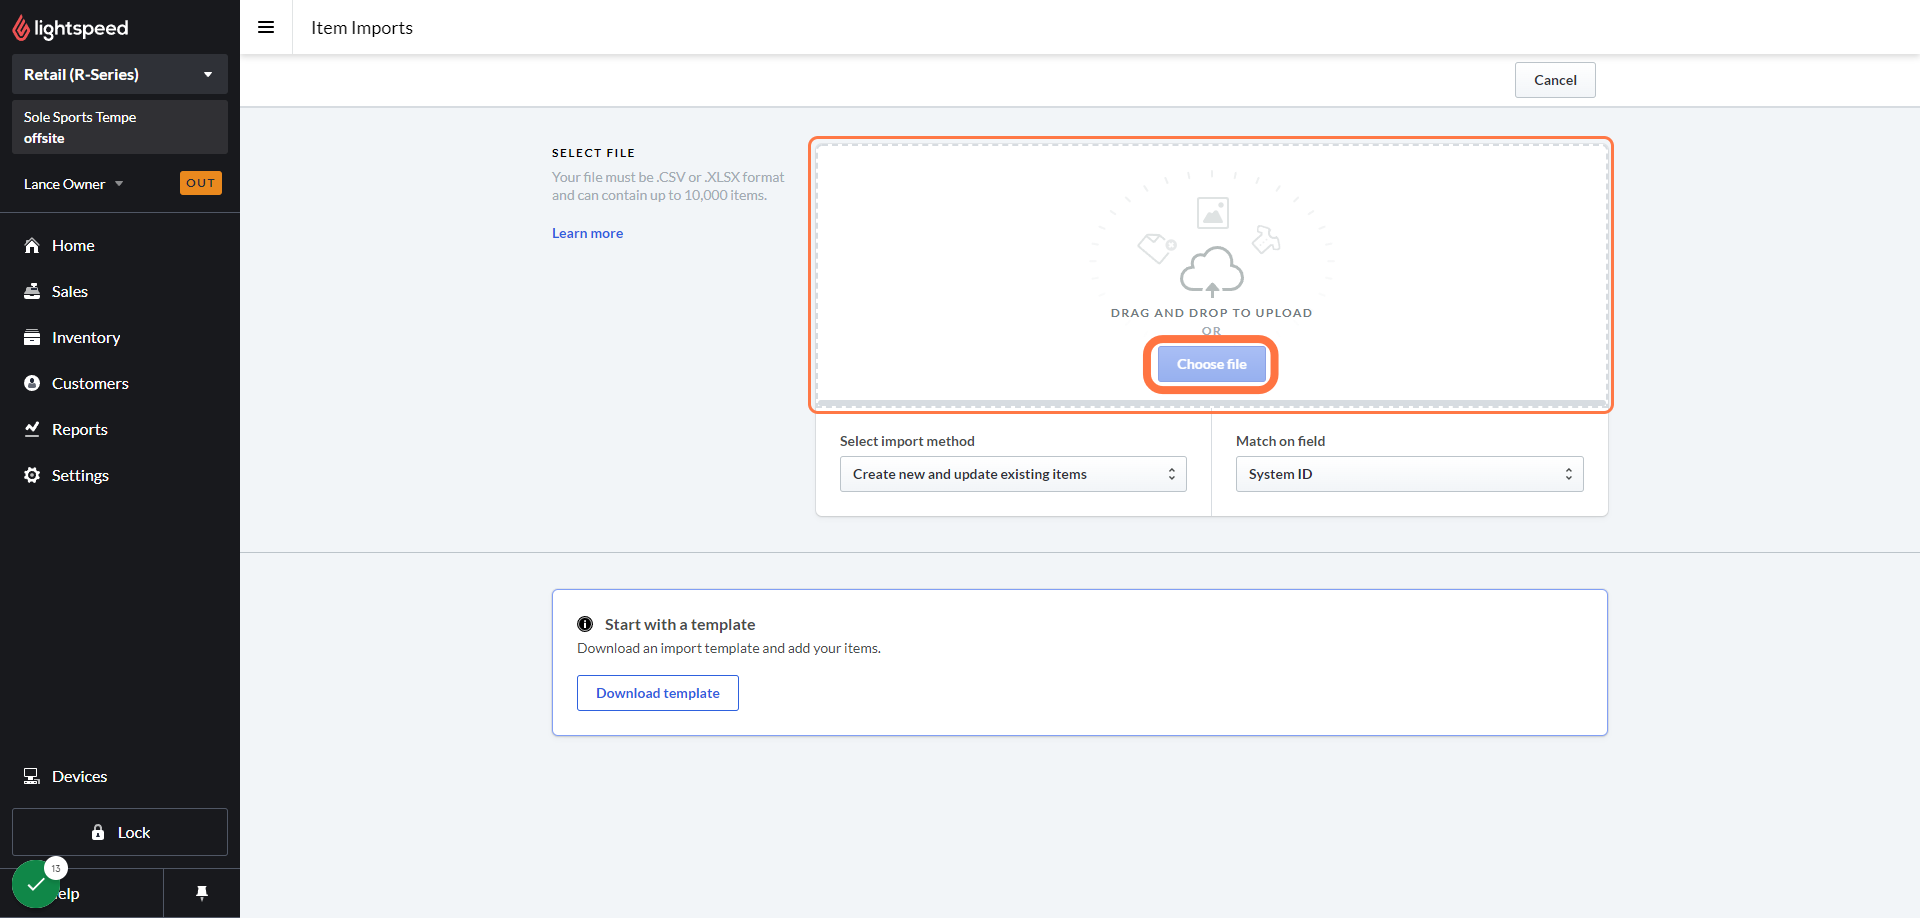1920x918 pixels.
Task: Click the Devices monitor icon
Action: [32, 776]
